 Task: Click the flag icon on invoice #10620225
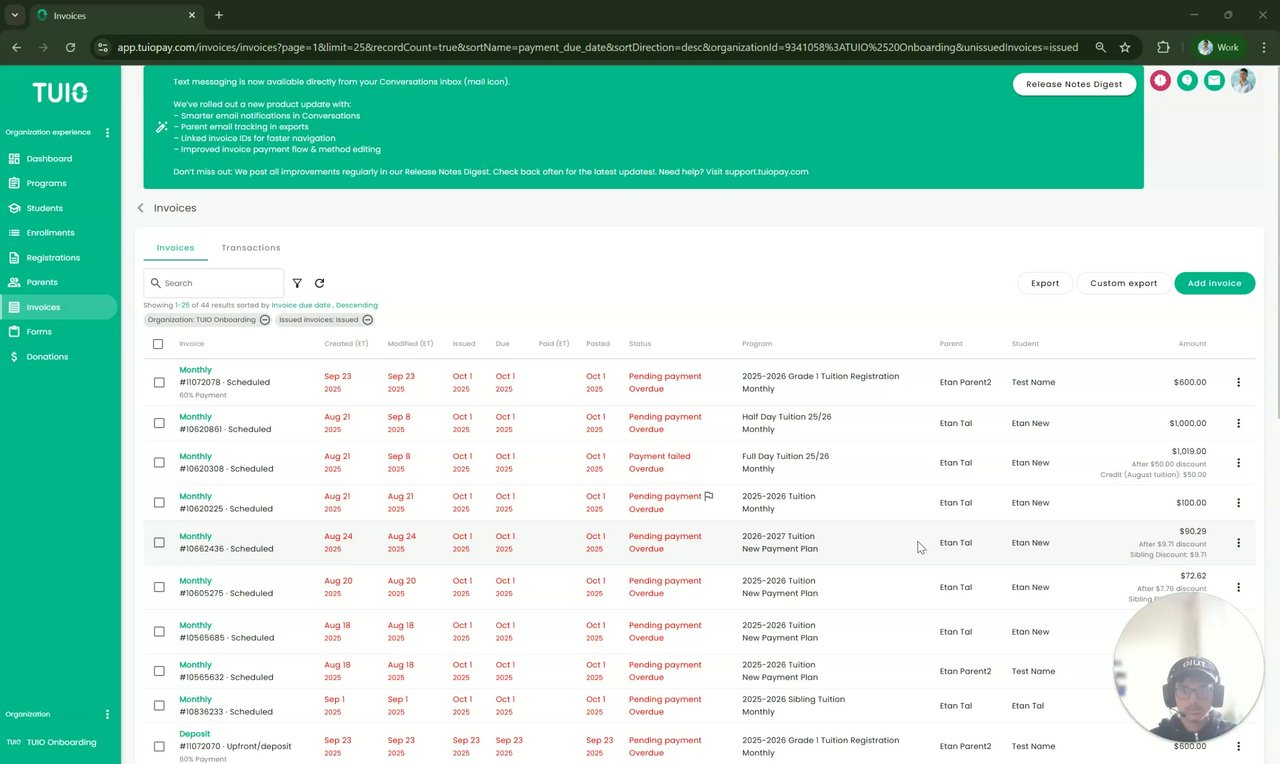(709, 496)
